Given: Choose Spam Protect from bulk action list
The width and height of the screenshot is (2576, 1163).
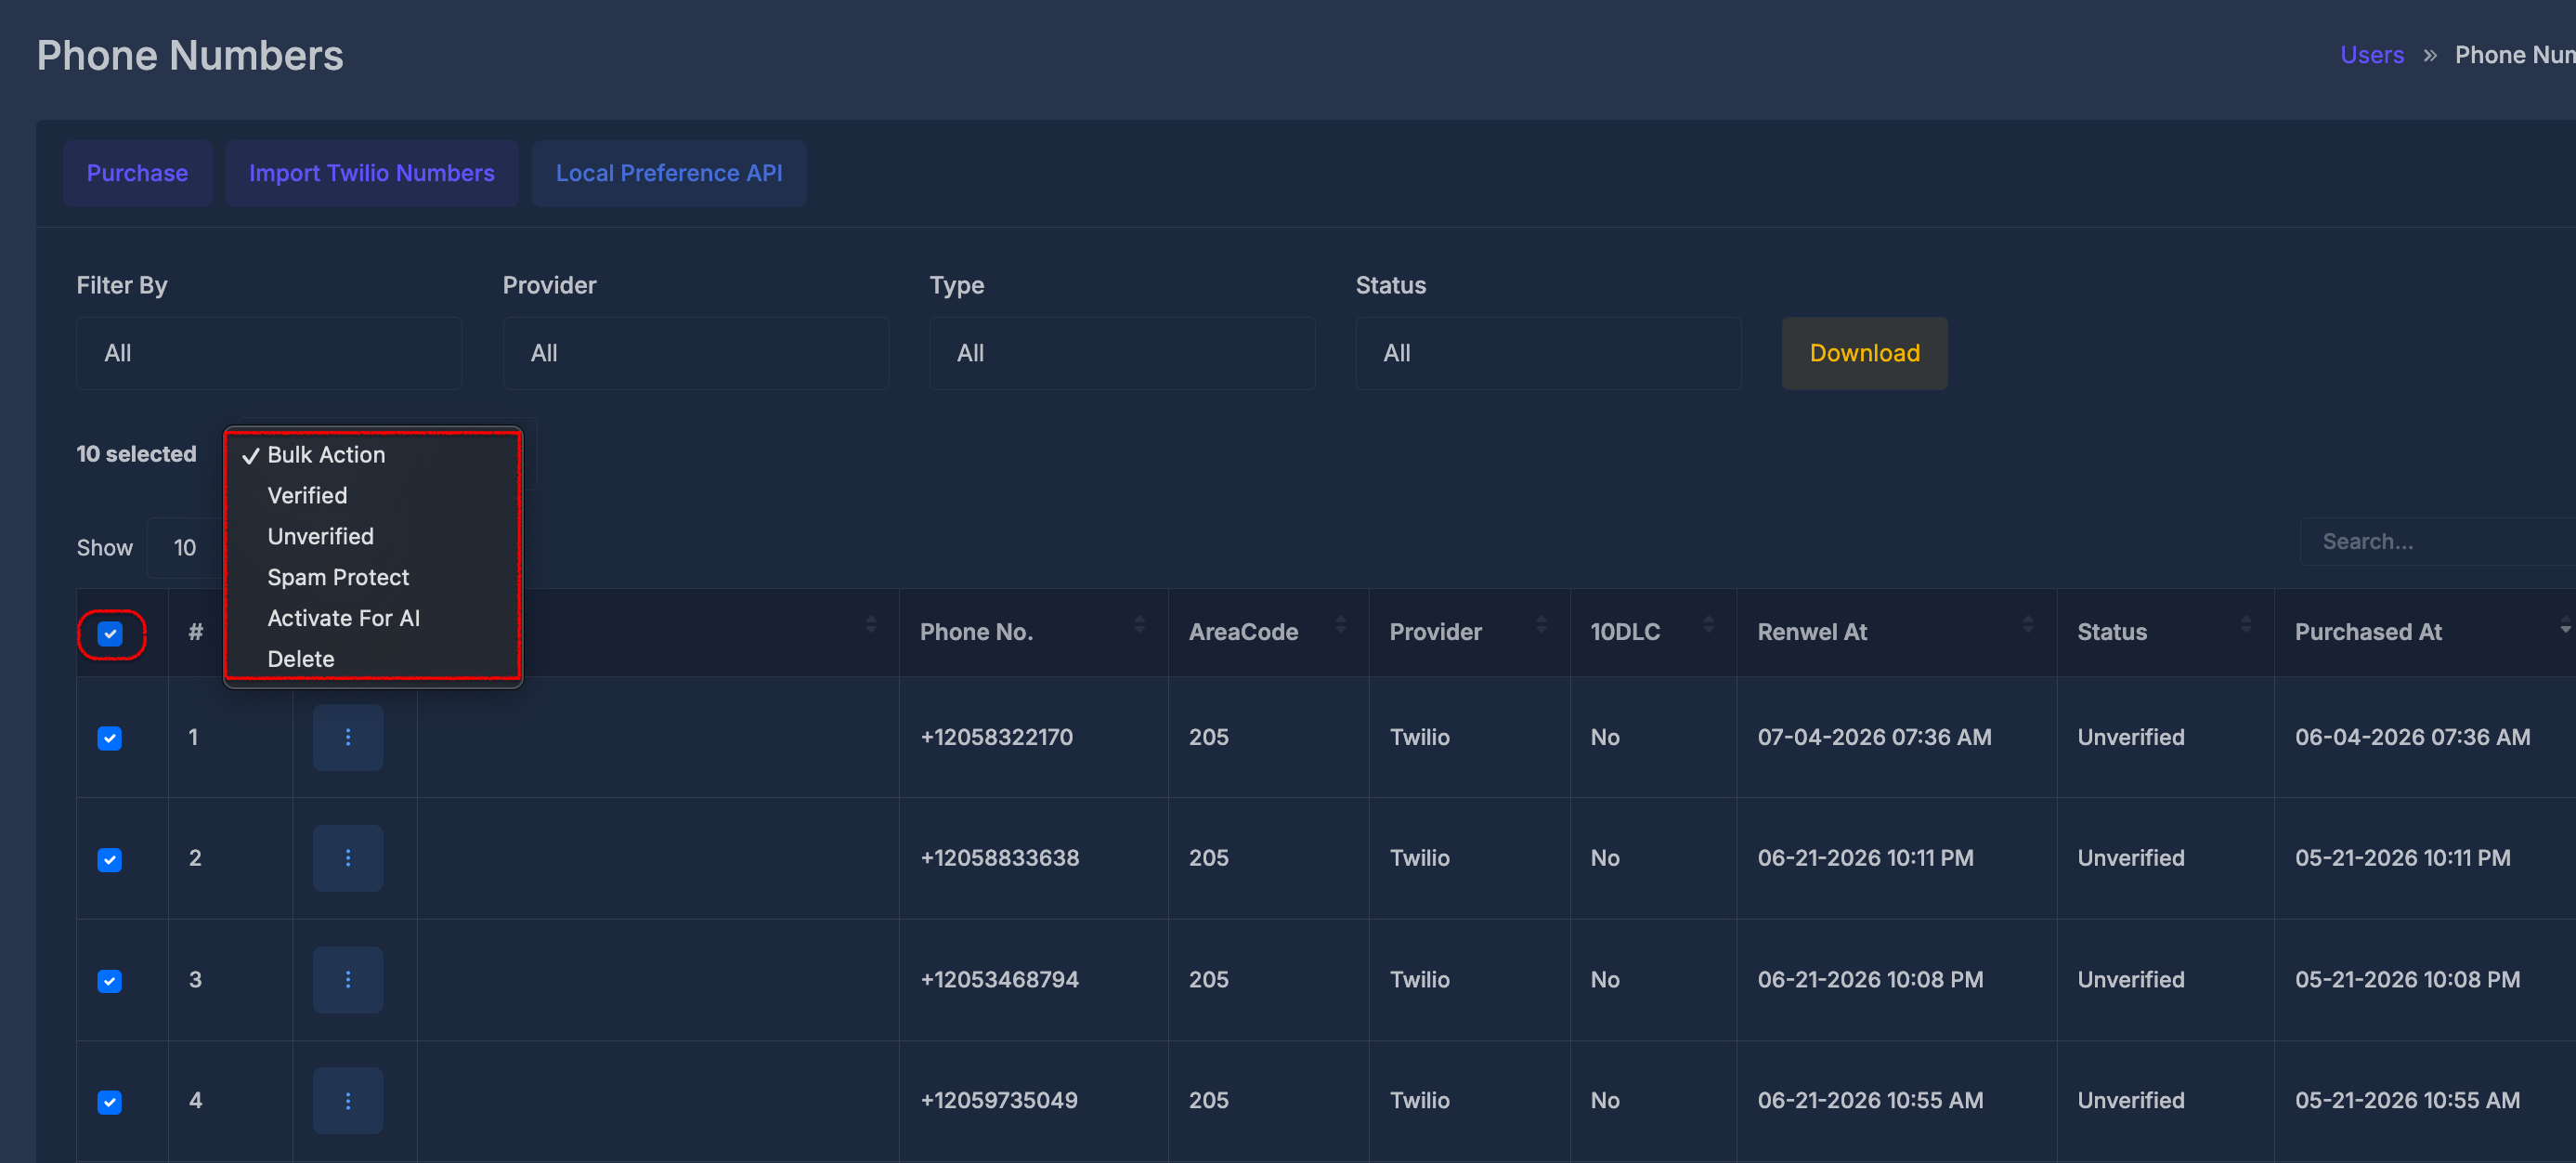Looking at the screenshot, I should [373, 577].
